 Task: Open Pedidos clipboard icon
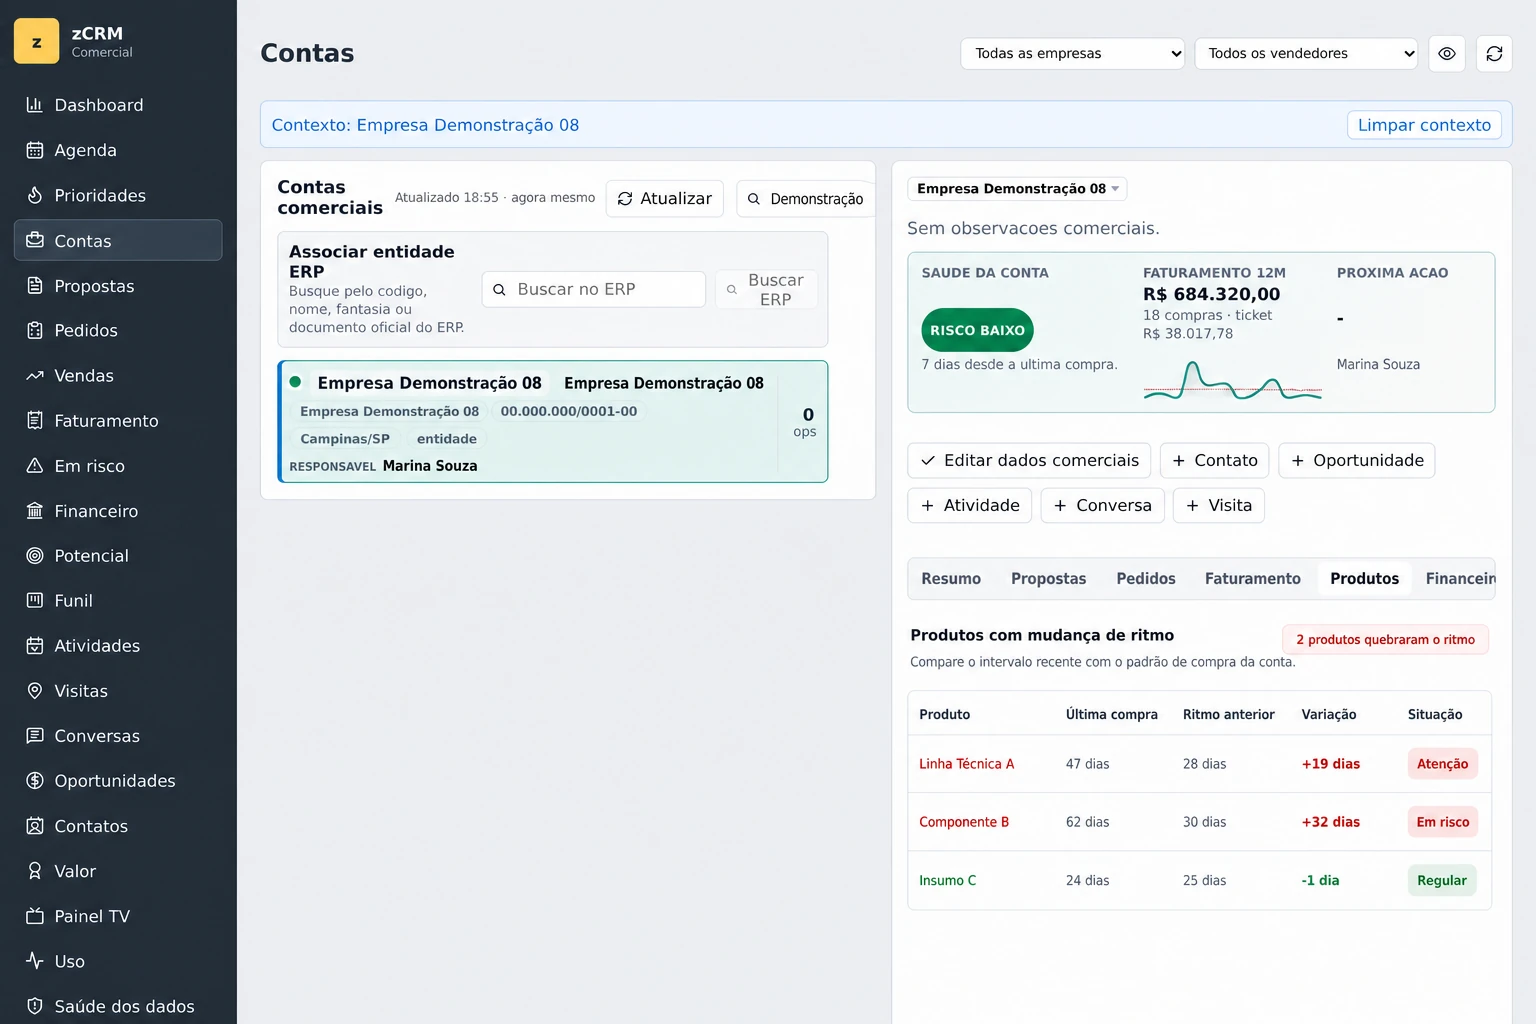coord(35,330)
